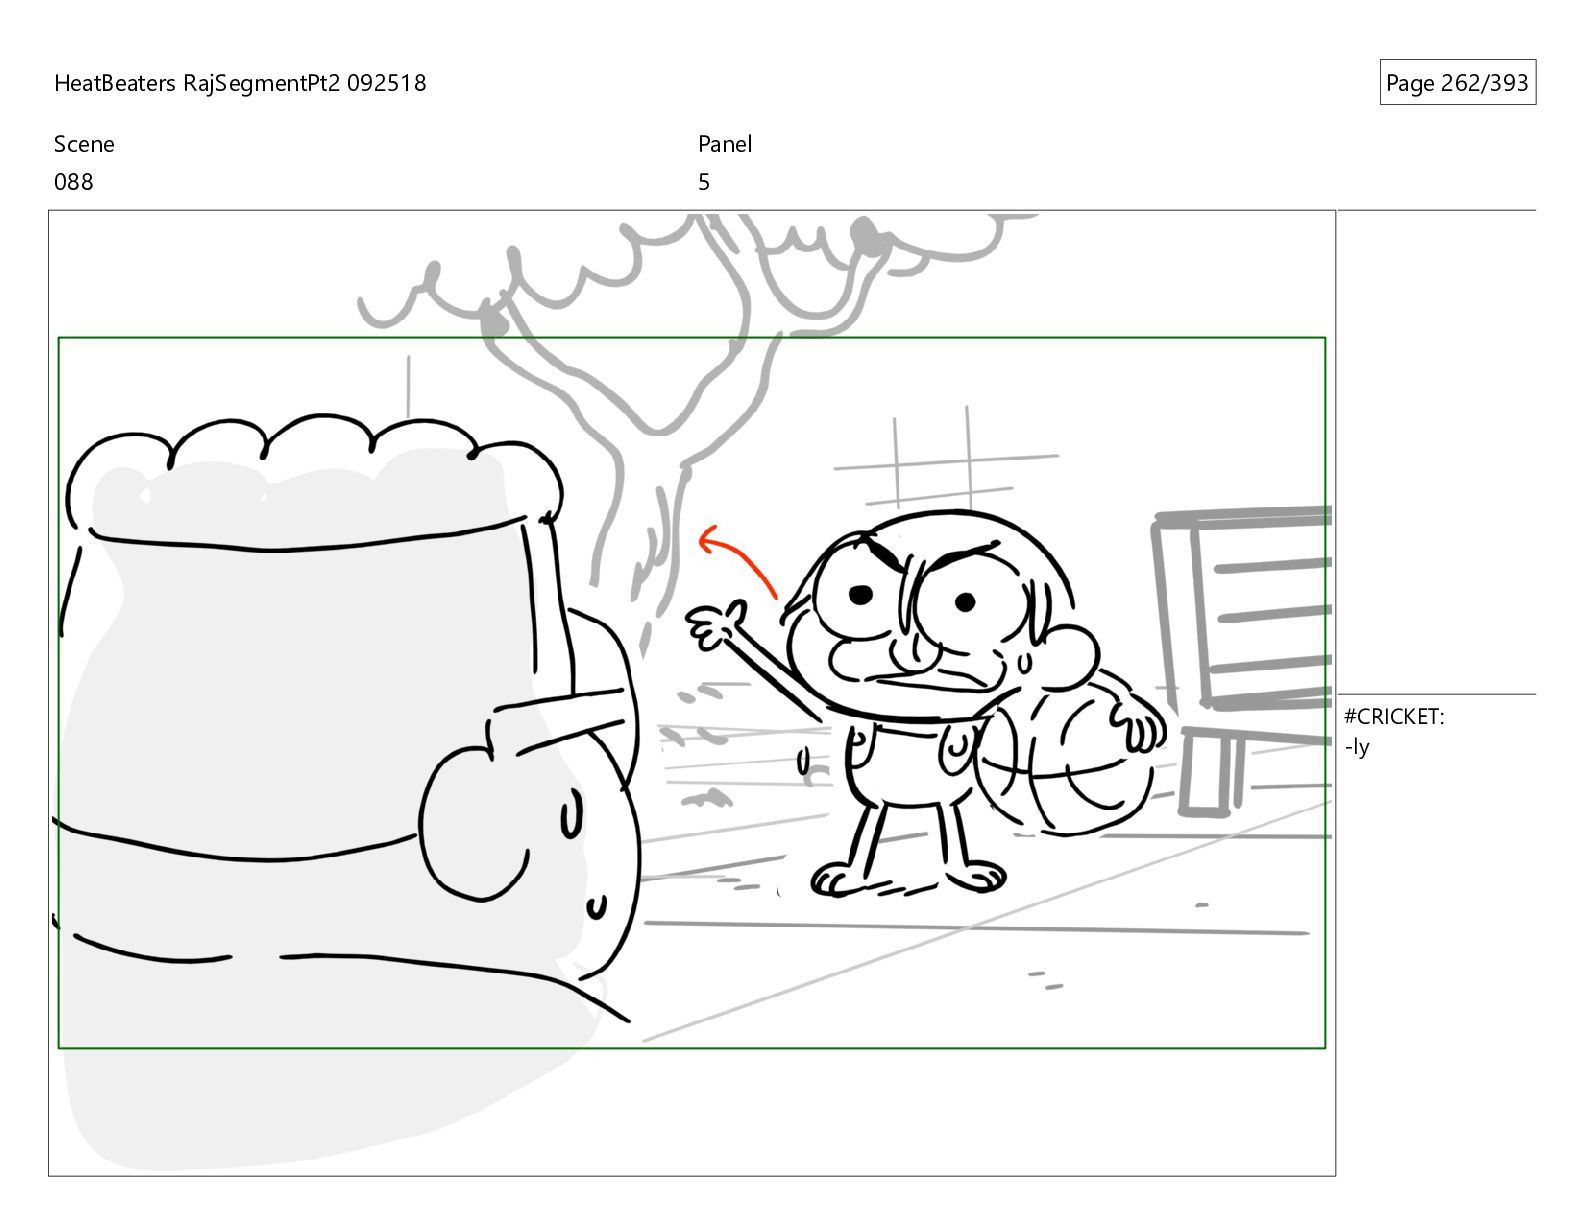Click the scene number '088'
1584x1224 pixels.
coord(73,182)
